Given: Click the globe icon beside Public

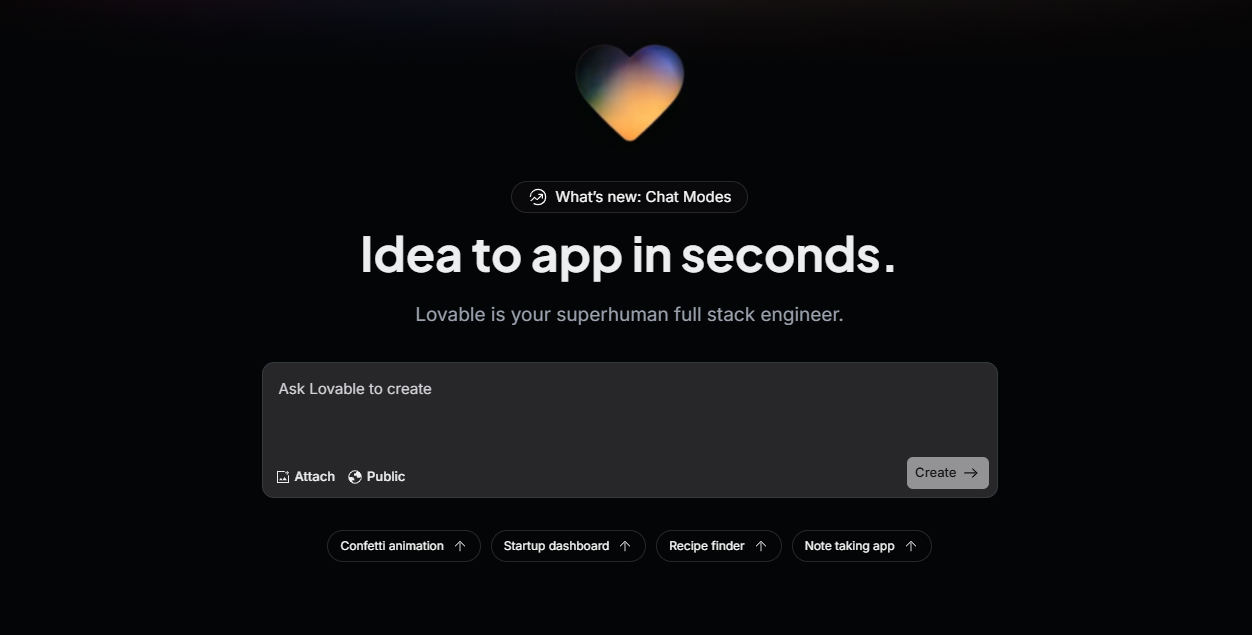Looking at the screenshot, I should (355, 477).
